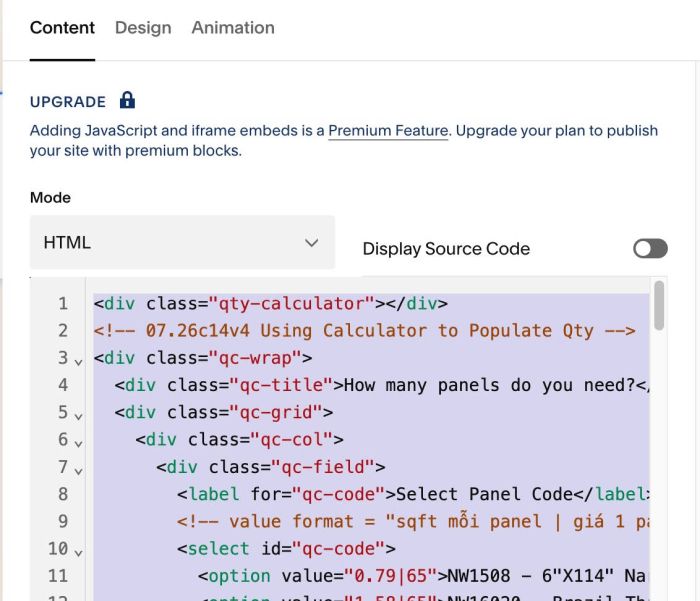This screenshot has width=700, height=601.
Task: Click the Display Source Code label
Action: (x=446, y=249)
